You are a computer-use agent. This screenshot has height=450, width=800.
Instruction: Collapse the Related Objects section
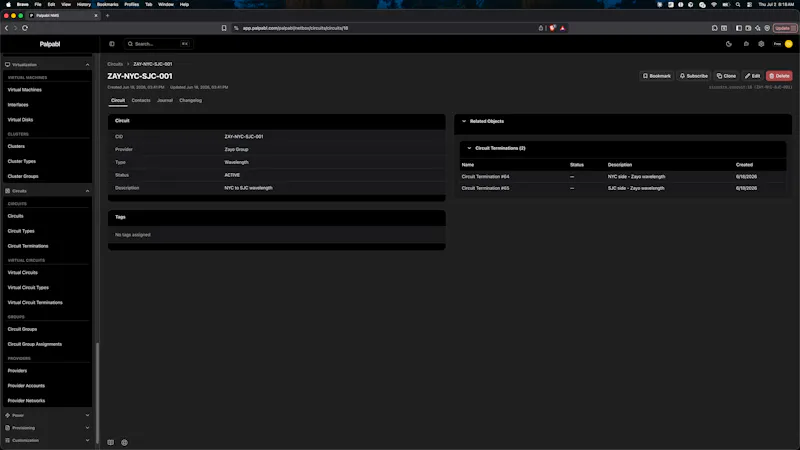click(464, 121)
